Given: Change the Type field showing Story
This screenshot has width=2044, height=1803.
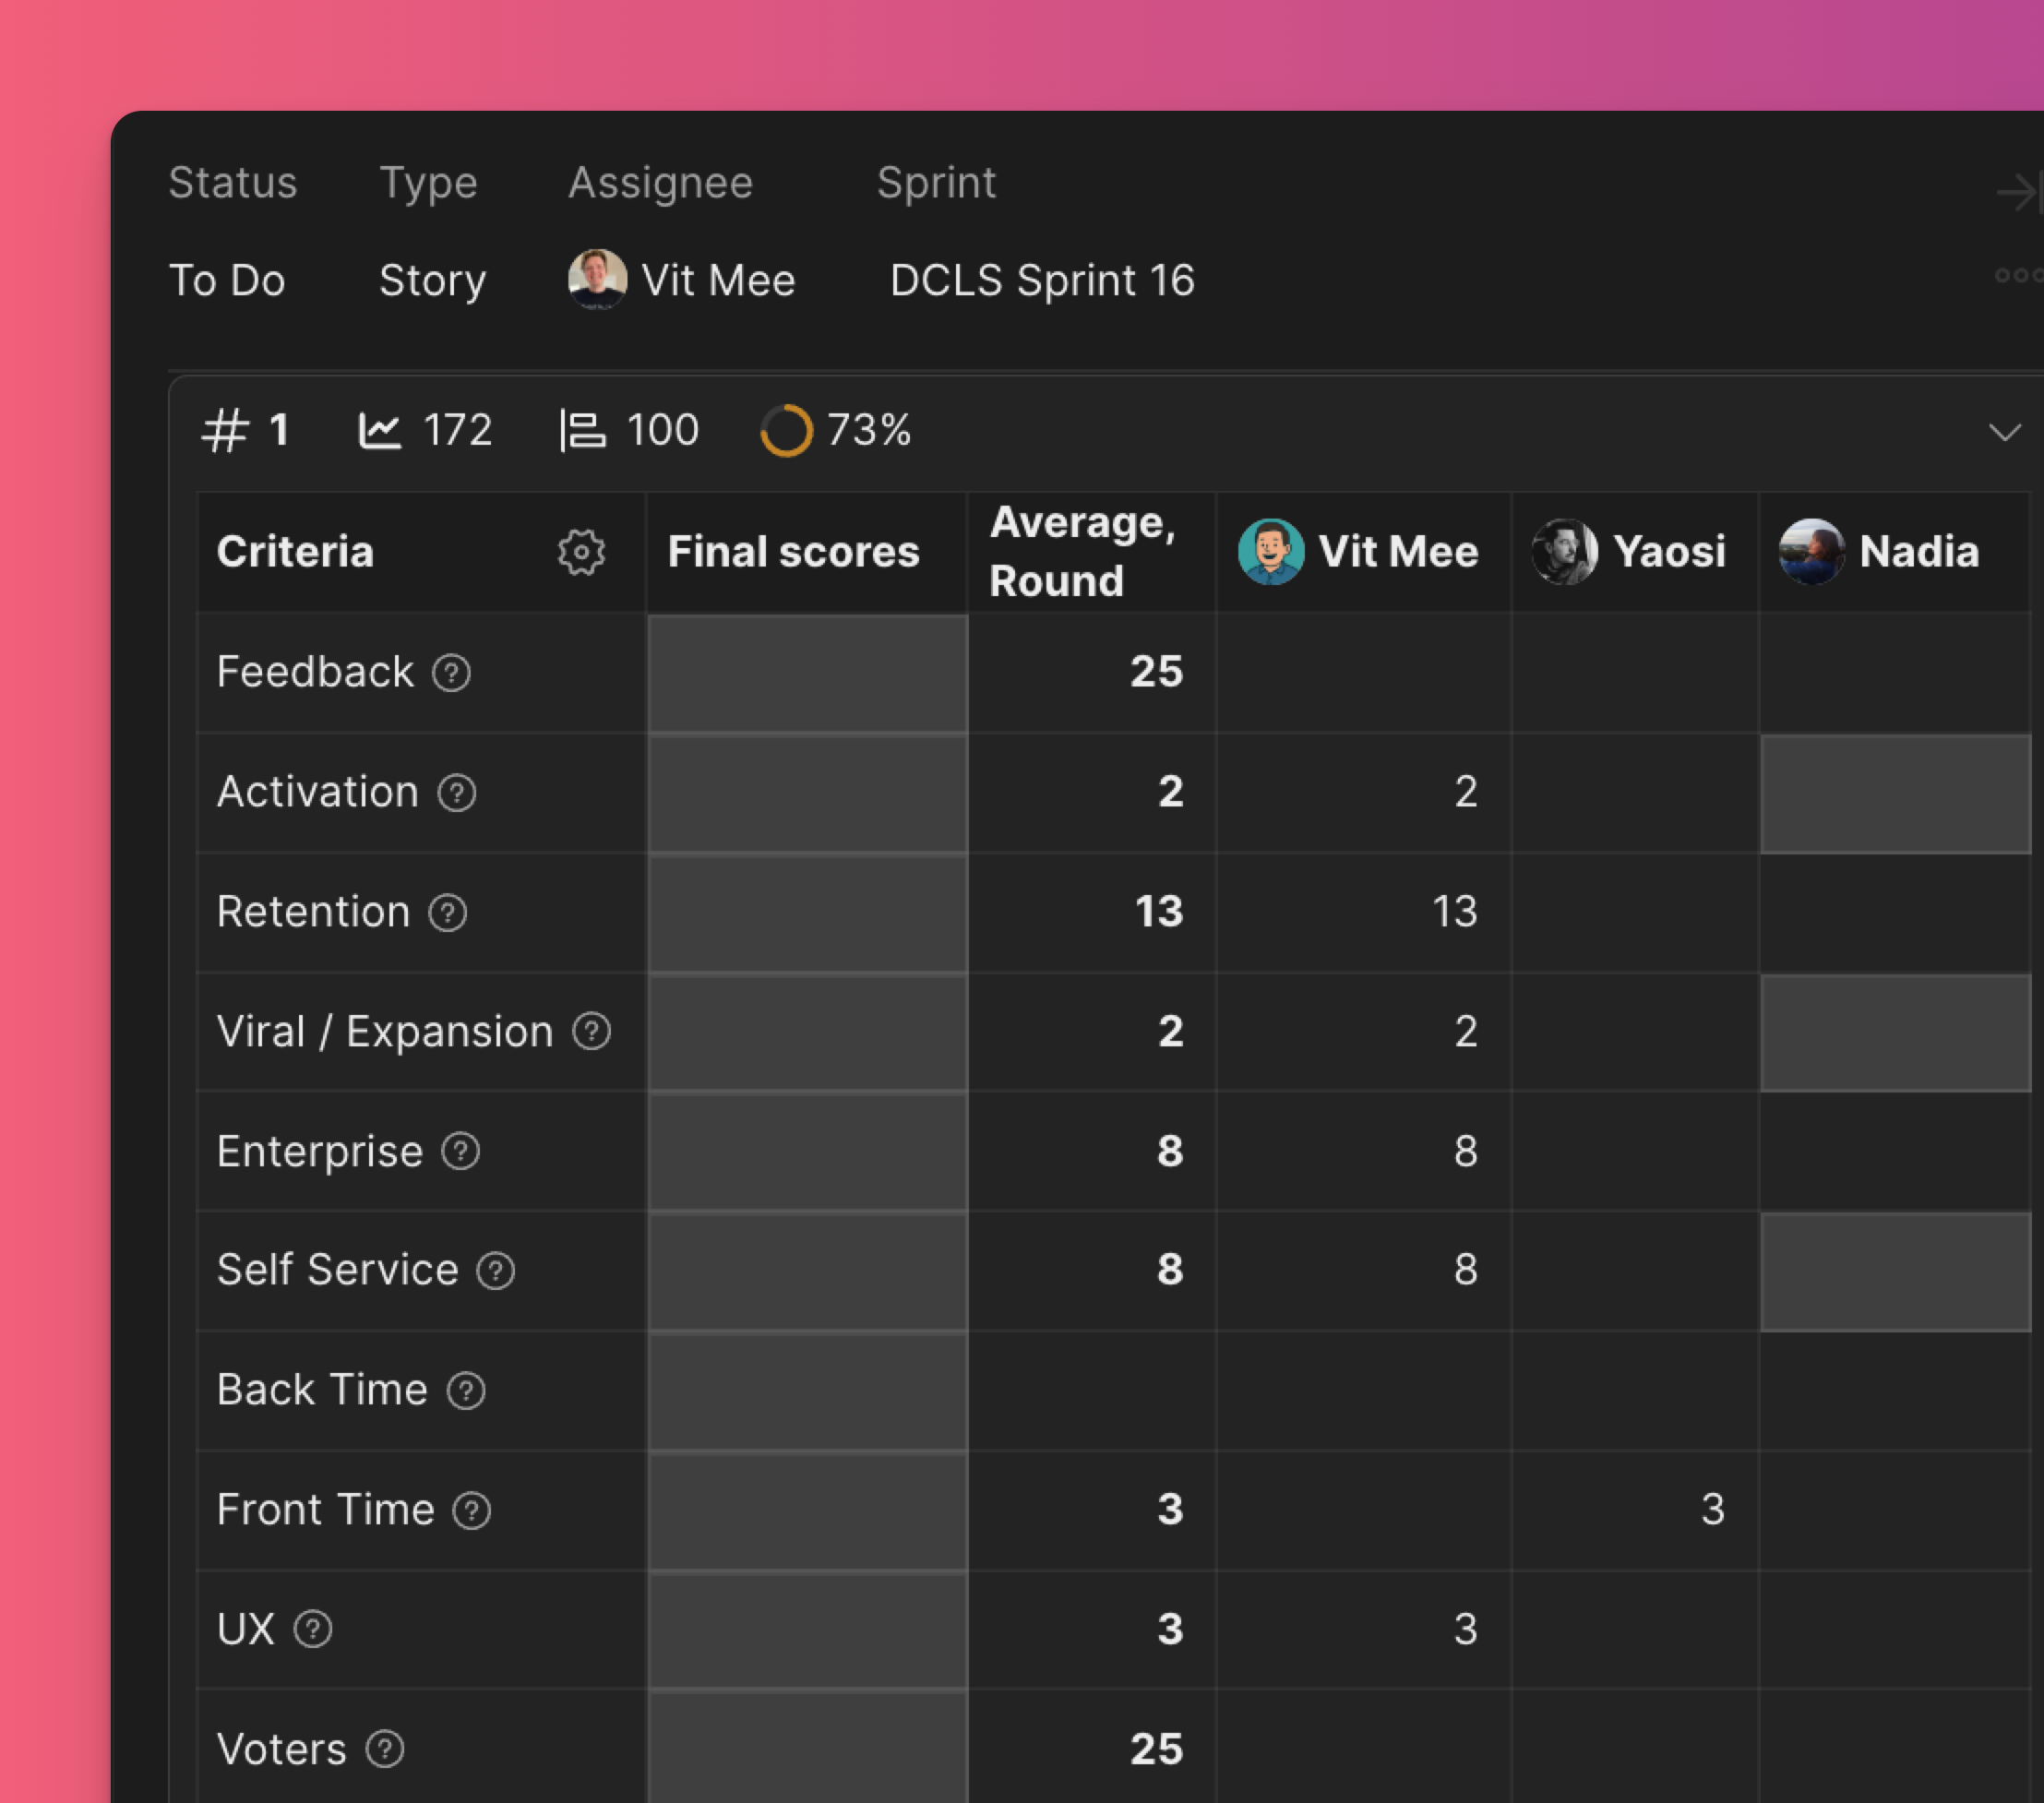Looking at the screenshot, I should (x=433, y=281).
